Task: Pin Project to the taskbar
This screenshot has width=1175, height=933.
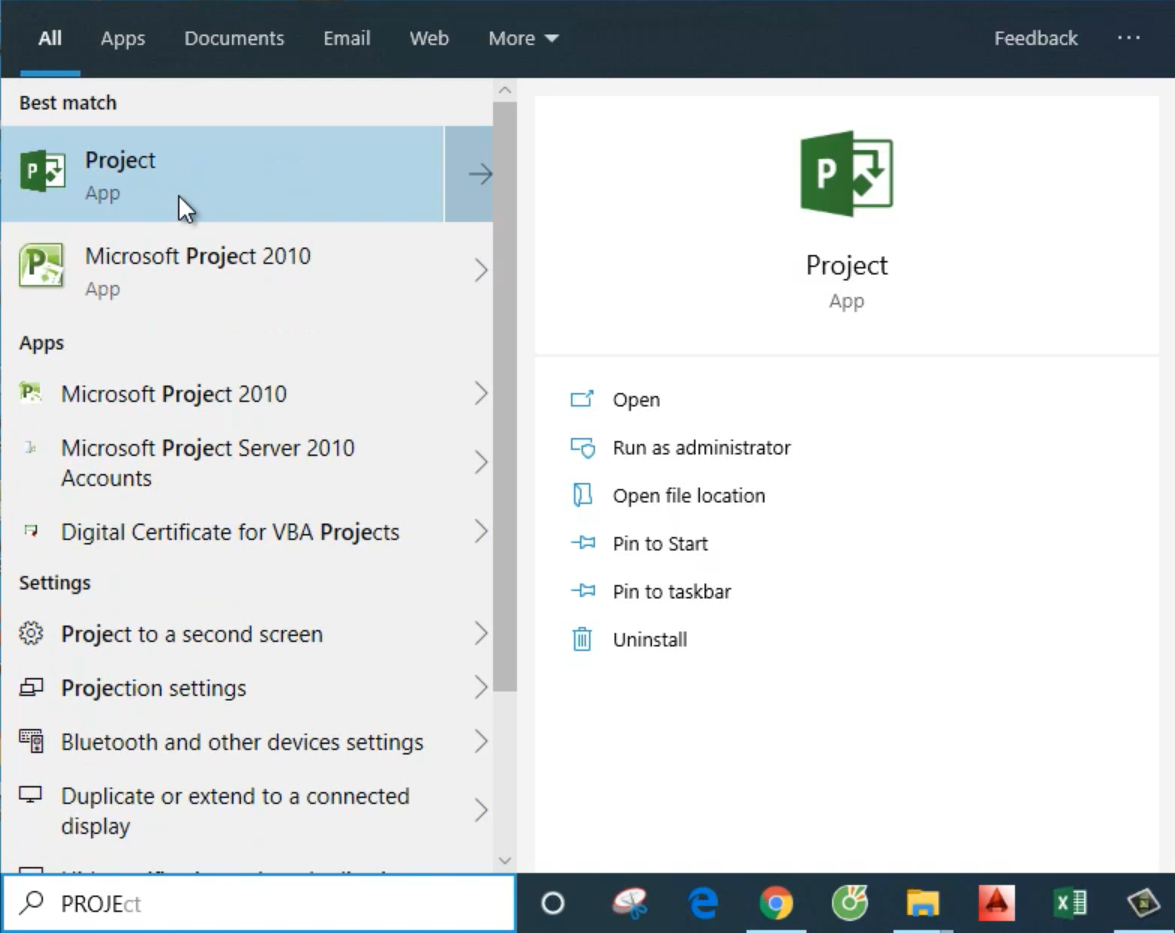Action: [x=671, y=592]
